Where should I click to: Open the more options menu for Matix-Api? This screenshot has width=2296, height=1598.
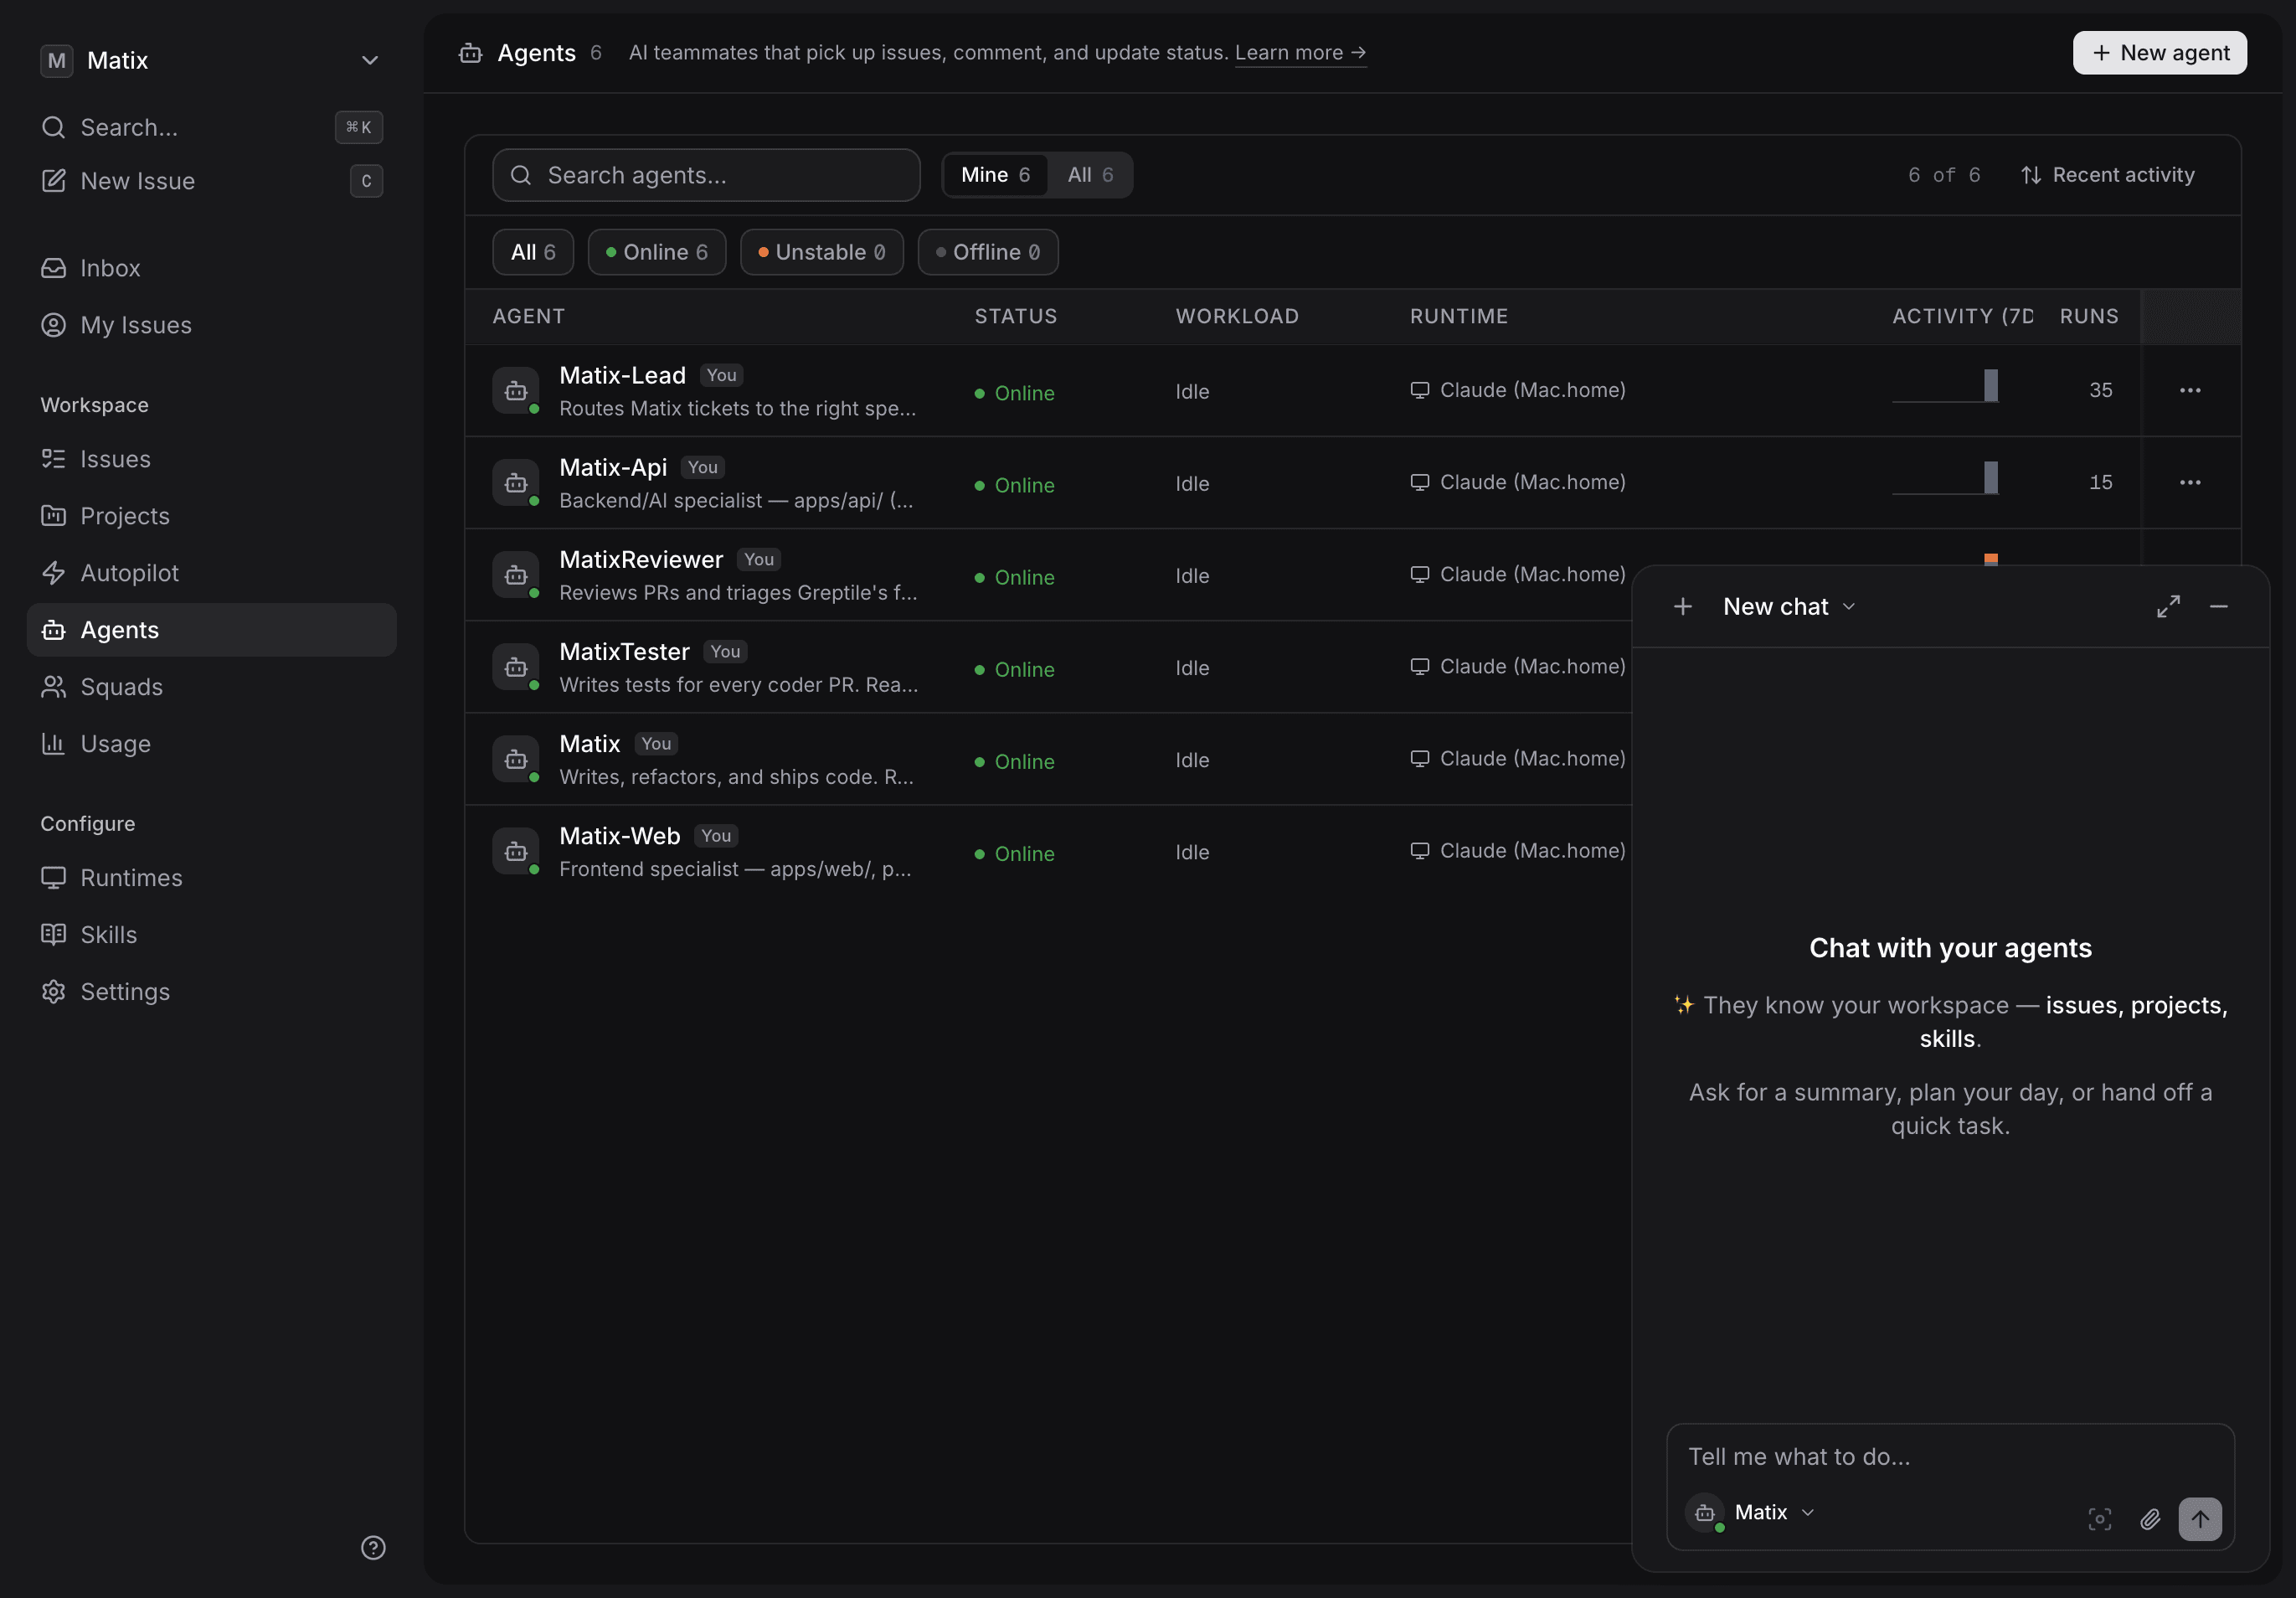point(2190,482)
